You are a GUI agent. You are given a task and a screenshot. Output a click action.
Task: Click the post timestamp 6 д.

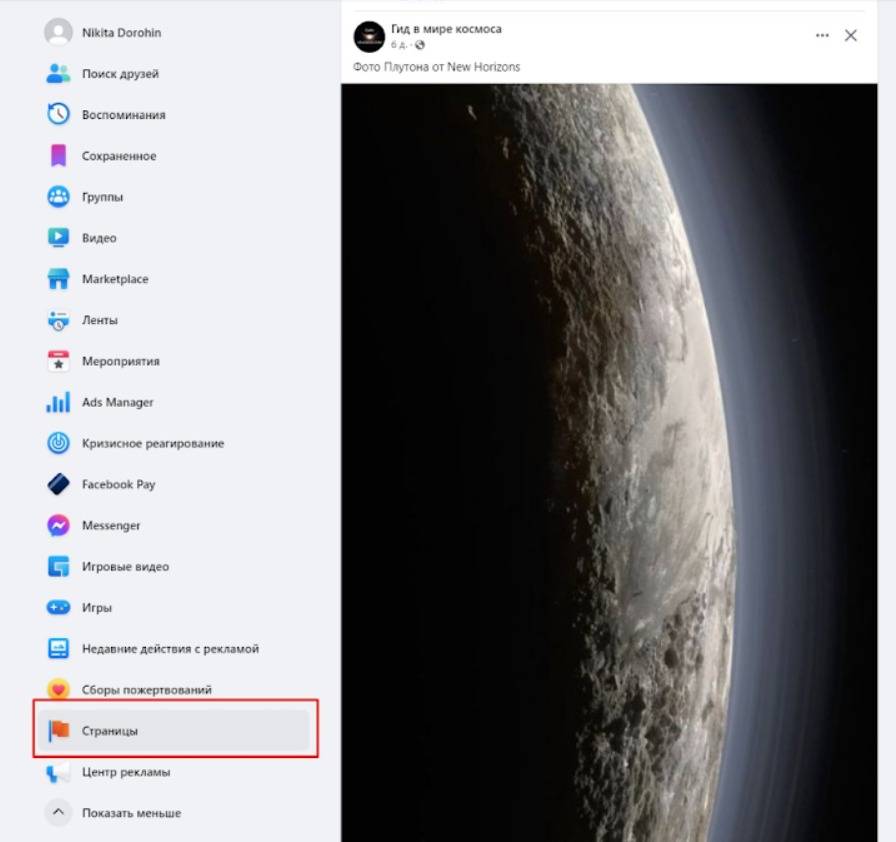tap(399, 45)
